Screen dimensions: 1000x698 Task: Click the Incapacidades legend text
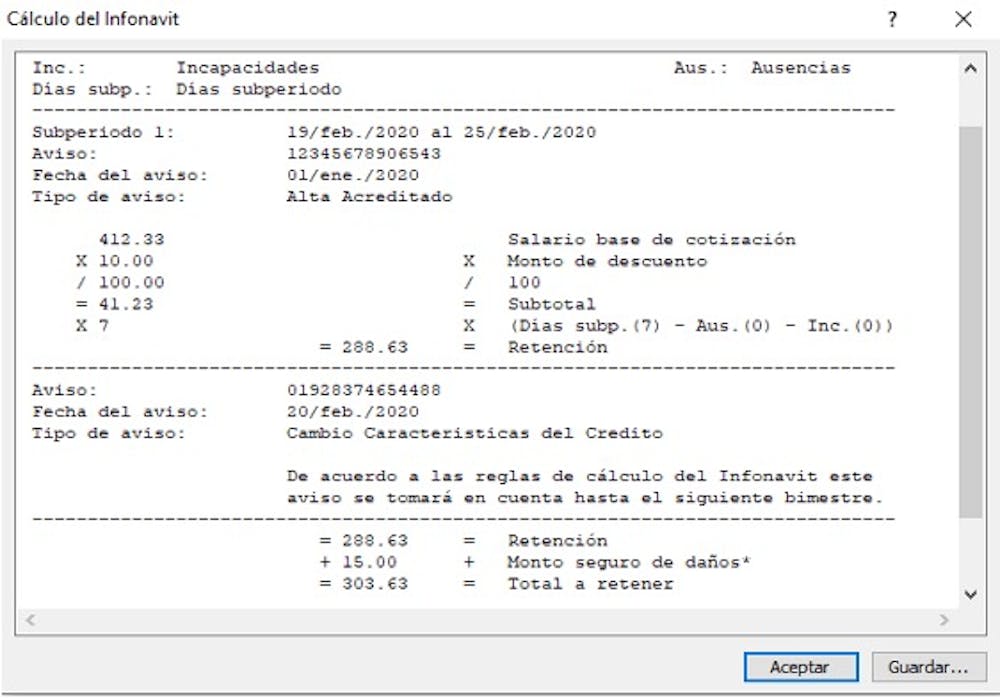point(247,68)
